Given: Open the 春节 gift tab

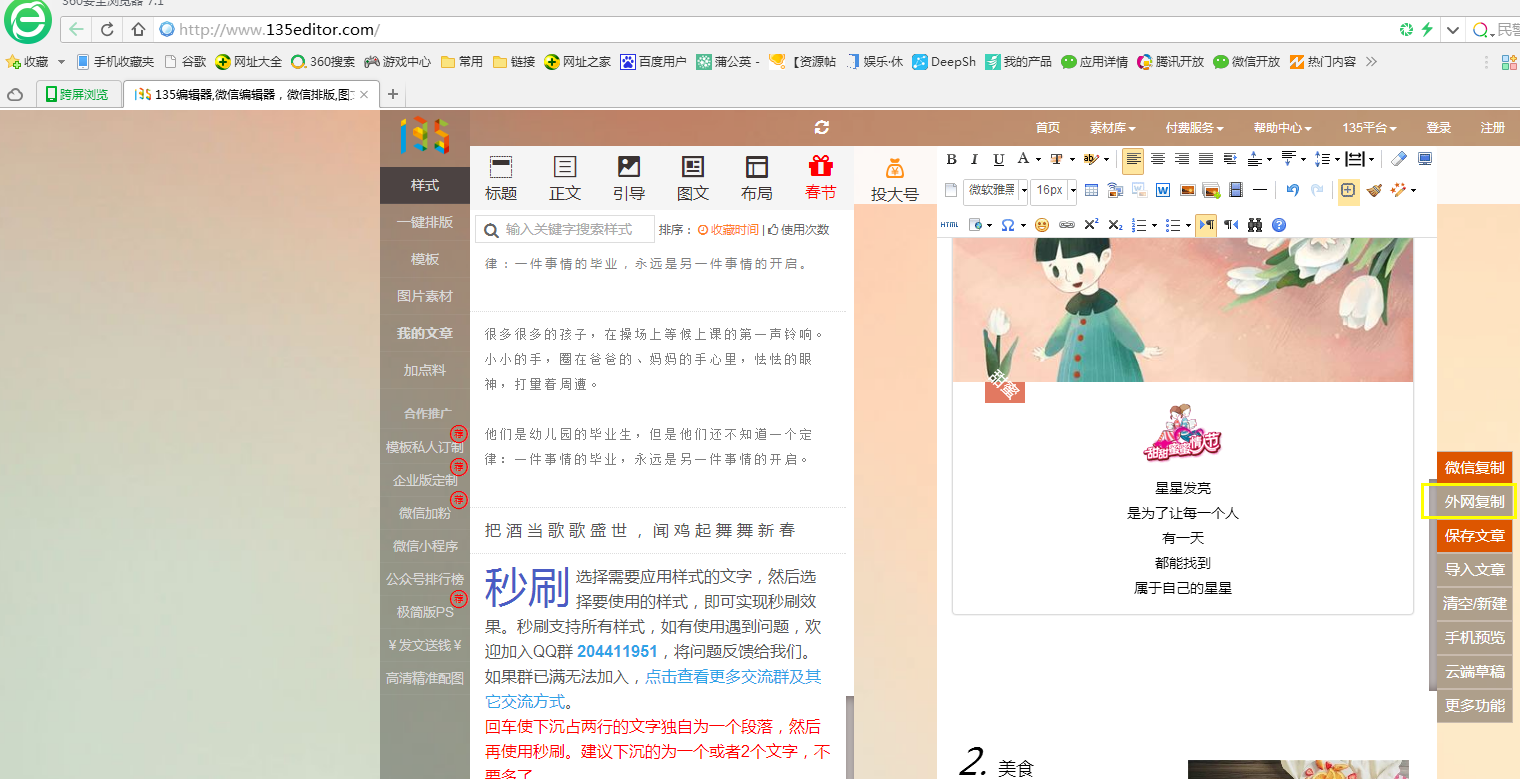Looking at the screenshot, I should (x=821, y=179).
